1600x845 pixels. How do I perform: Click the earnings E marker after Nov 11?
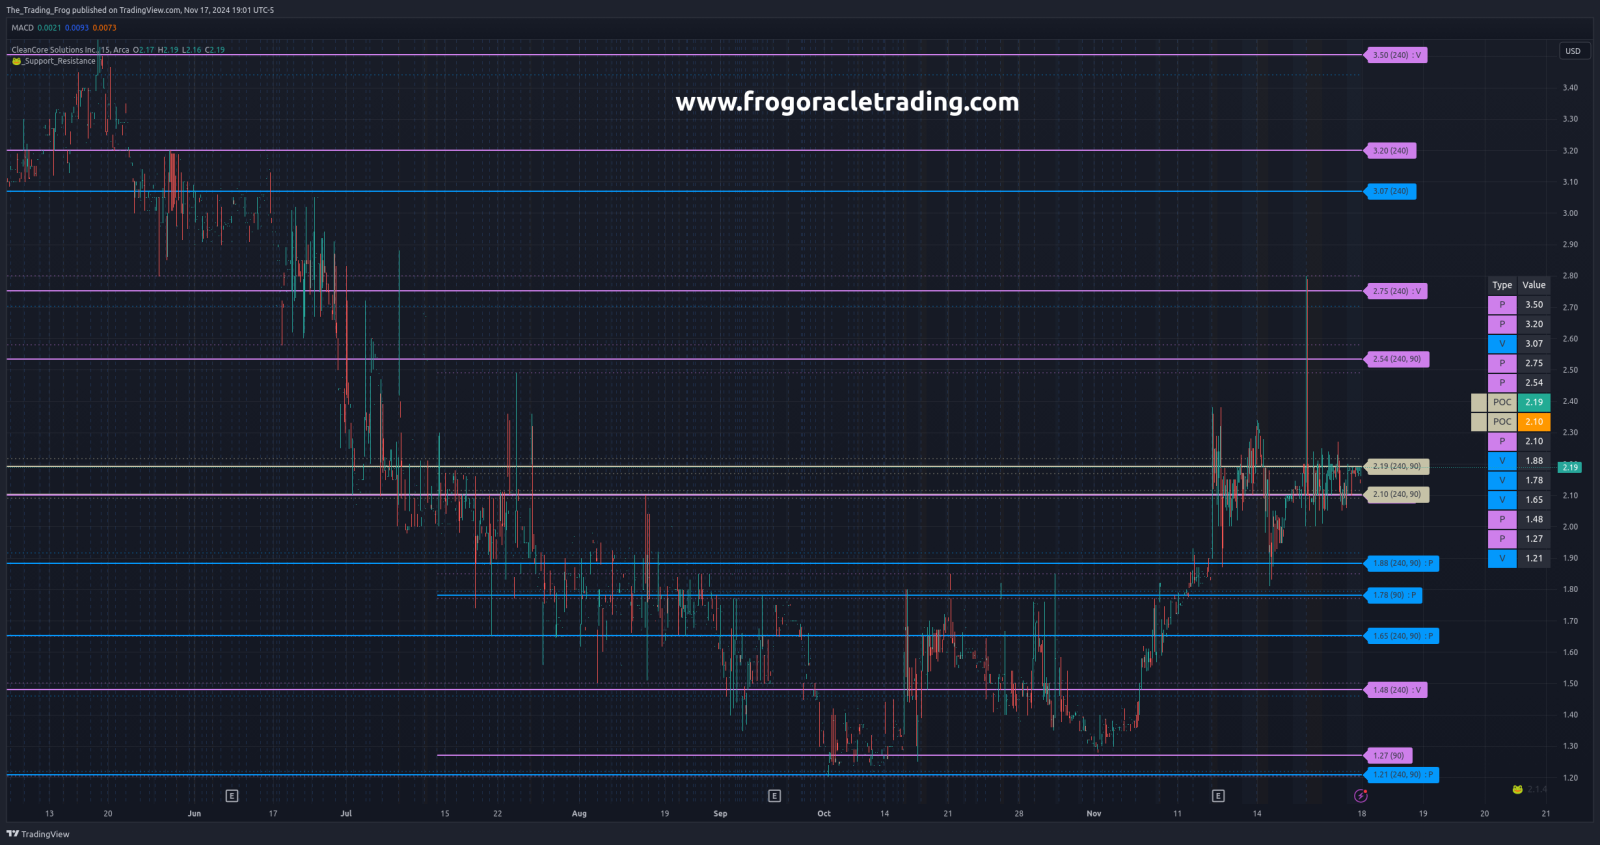1218,796
